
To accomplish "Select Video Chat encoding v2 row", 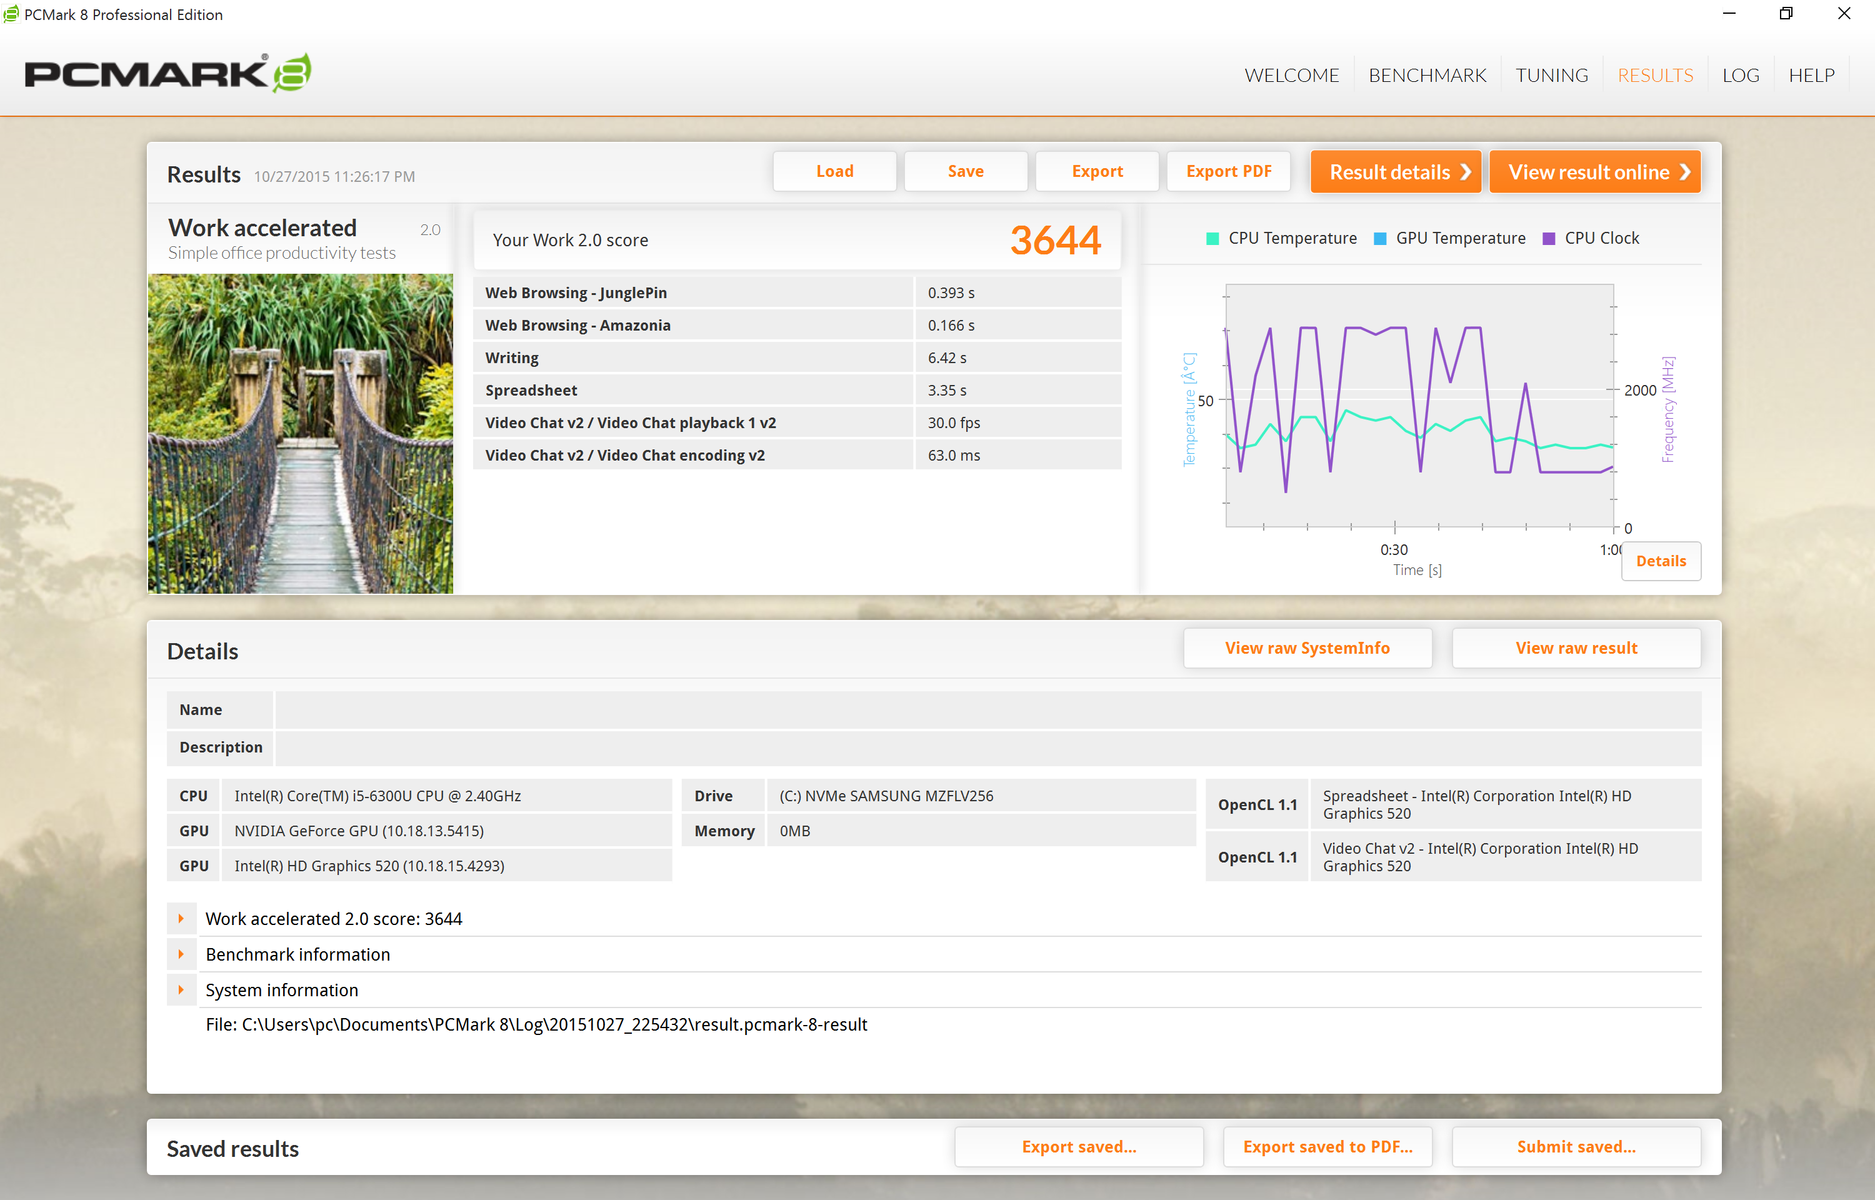I will pos(797,455).
